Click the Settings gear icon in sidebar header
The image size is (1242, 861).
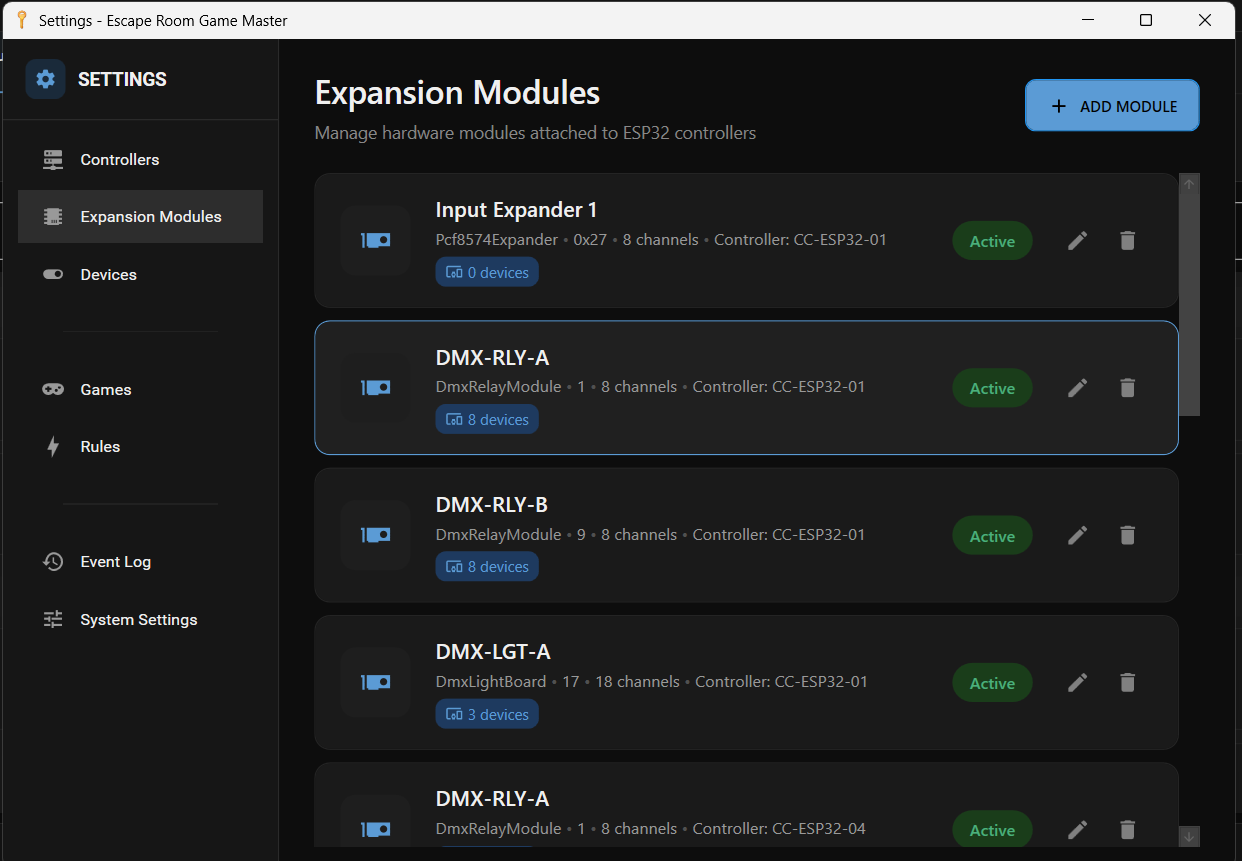(x=45, y=79)
